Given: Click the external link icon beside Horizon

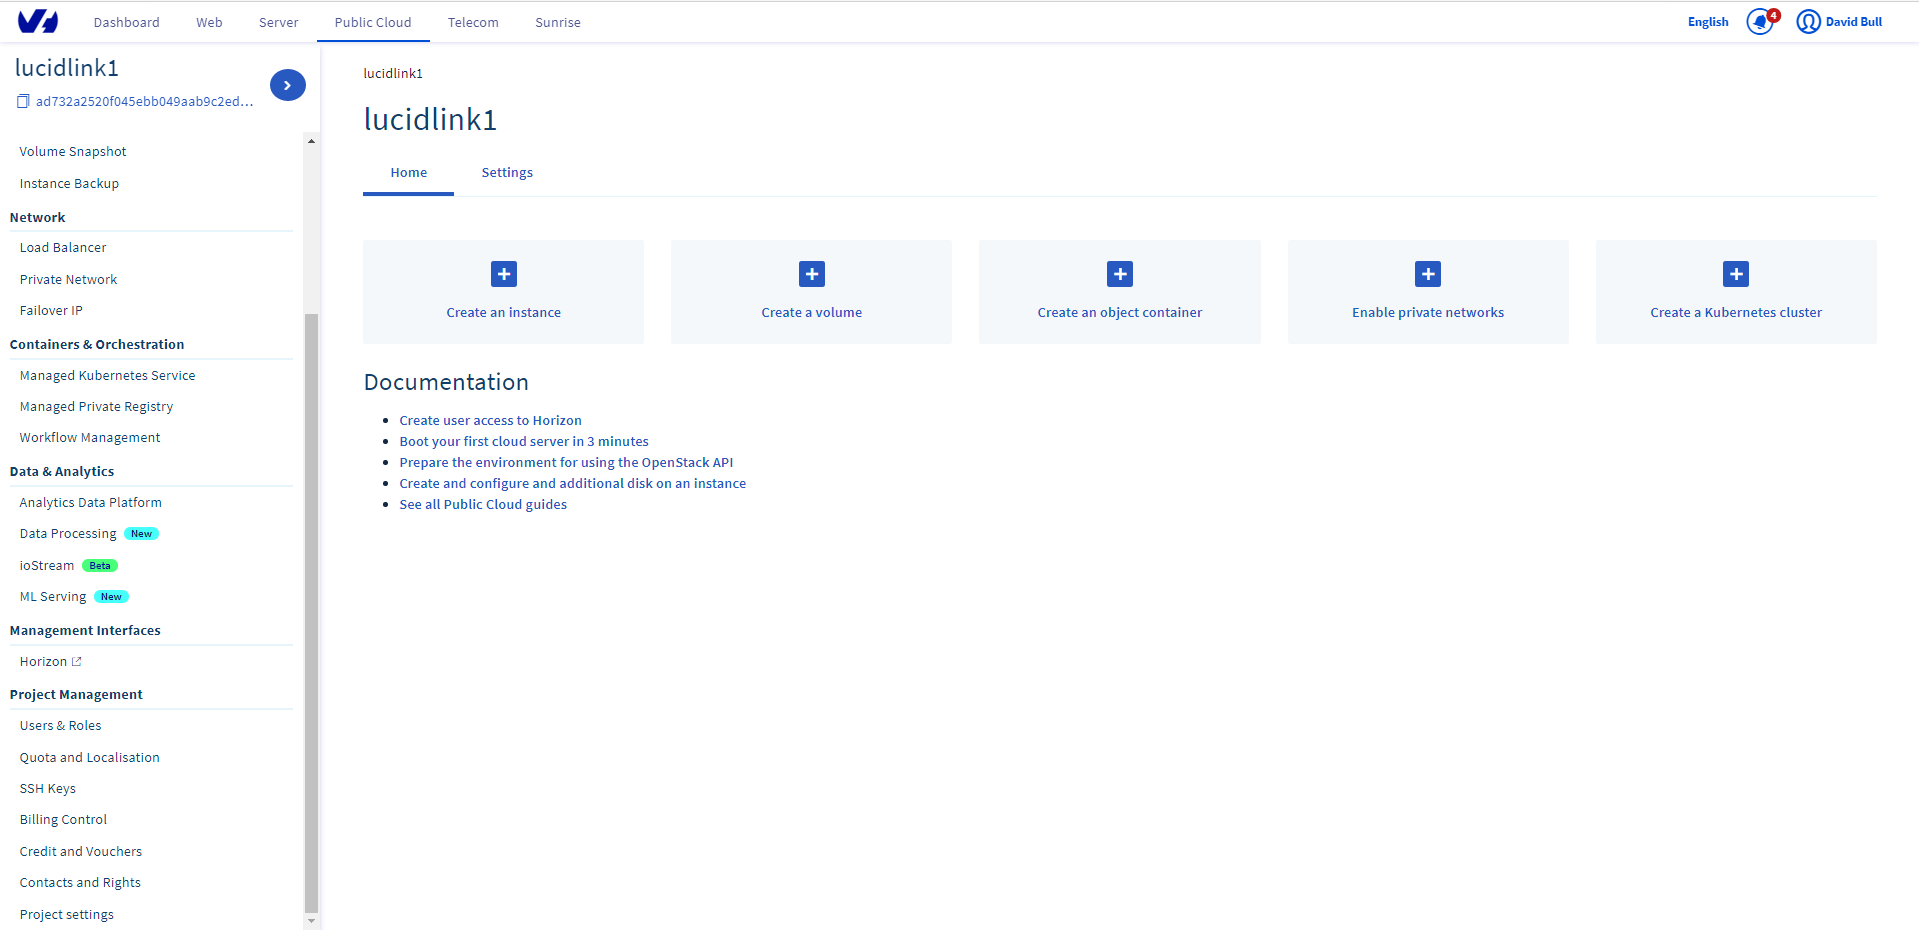Looking at the screenshot, I should pyautogui.click(x=77, y=661).
